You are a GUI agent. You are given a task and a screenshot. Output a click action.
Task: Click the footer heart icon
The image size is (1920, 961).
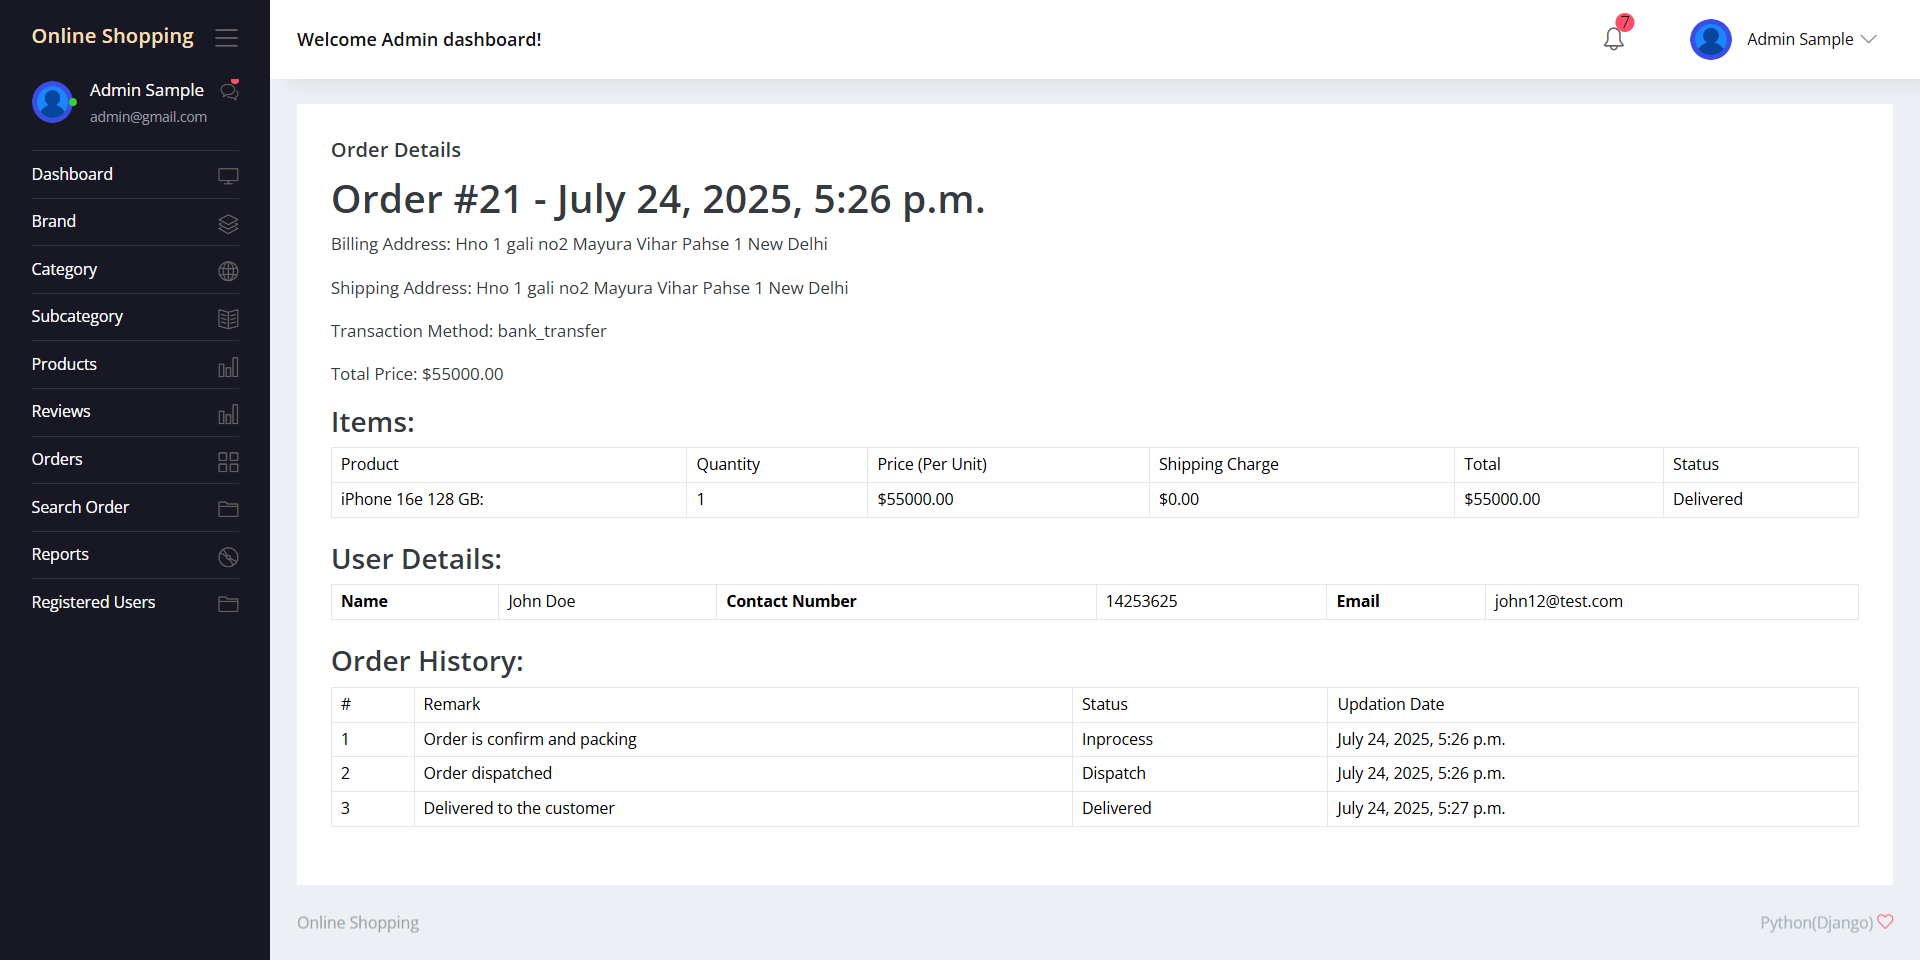tap(1885, 922)
